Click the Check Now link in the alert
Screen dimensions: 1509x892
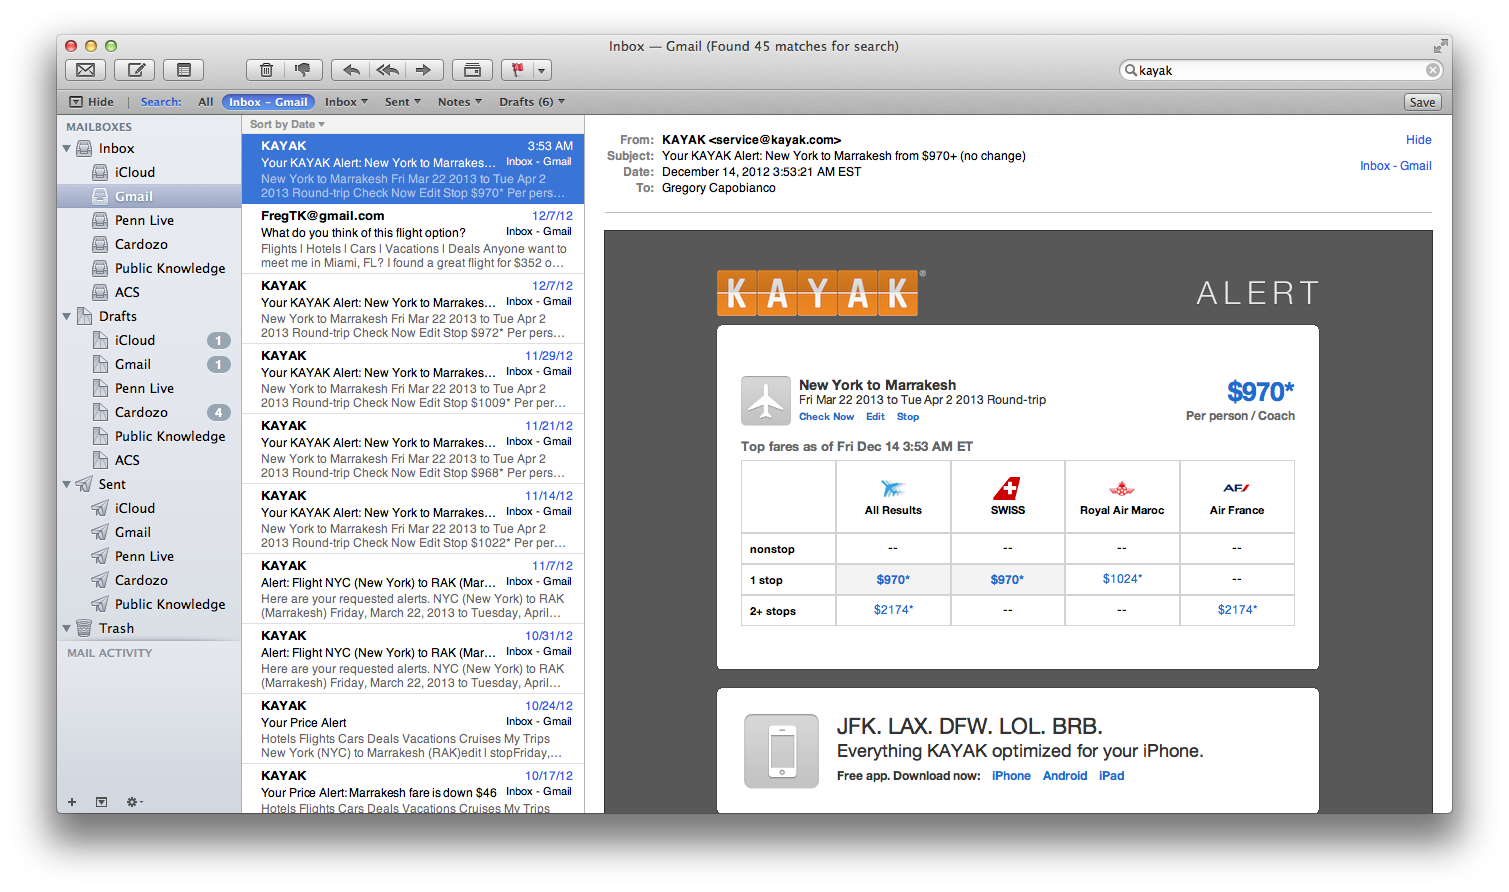(x=826, y=417)
